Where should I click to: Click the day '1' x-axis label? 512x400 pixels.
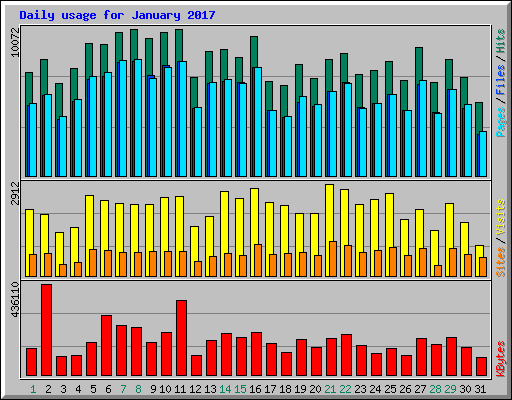[x=33, y=389]
